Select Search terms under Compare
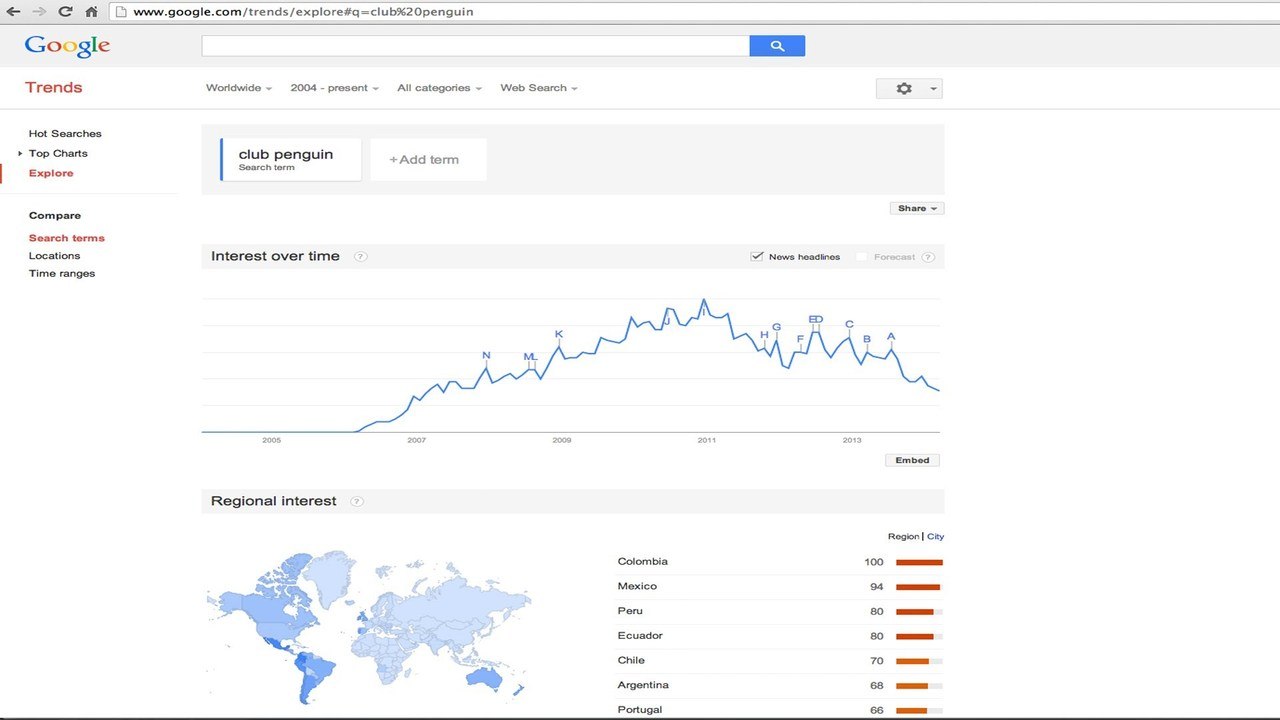Image resolution: width=1280 pixels, height=720 pixels. [67, 238]
